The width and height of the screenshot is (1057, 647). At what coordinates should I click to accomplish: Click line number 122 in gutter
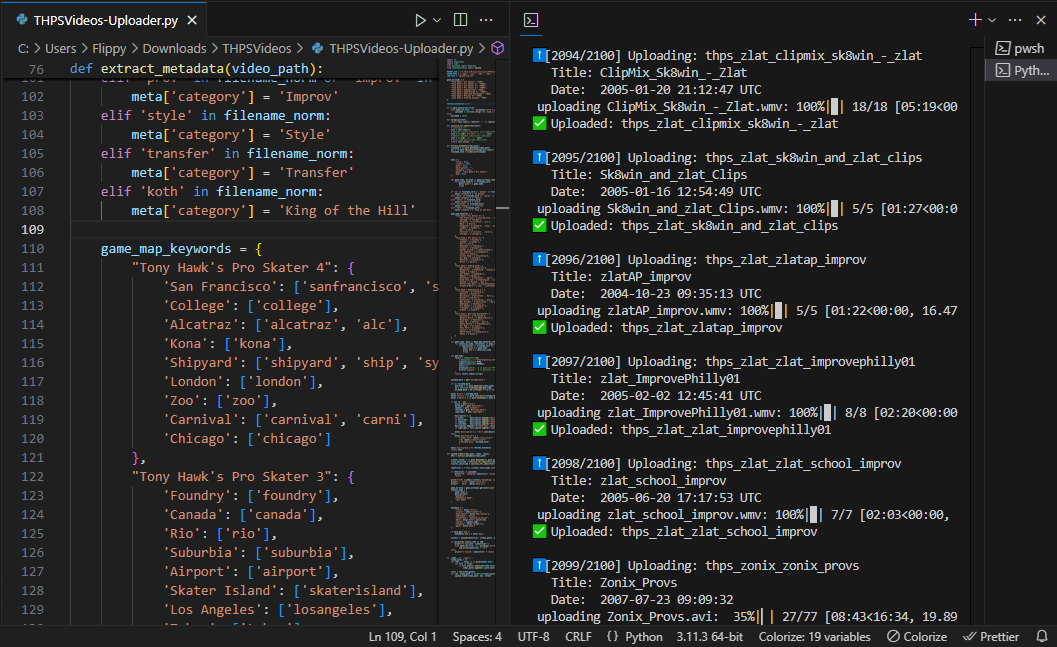coord(32,476)
